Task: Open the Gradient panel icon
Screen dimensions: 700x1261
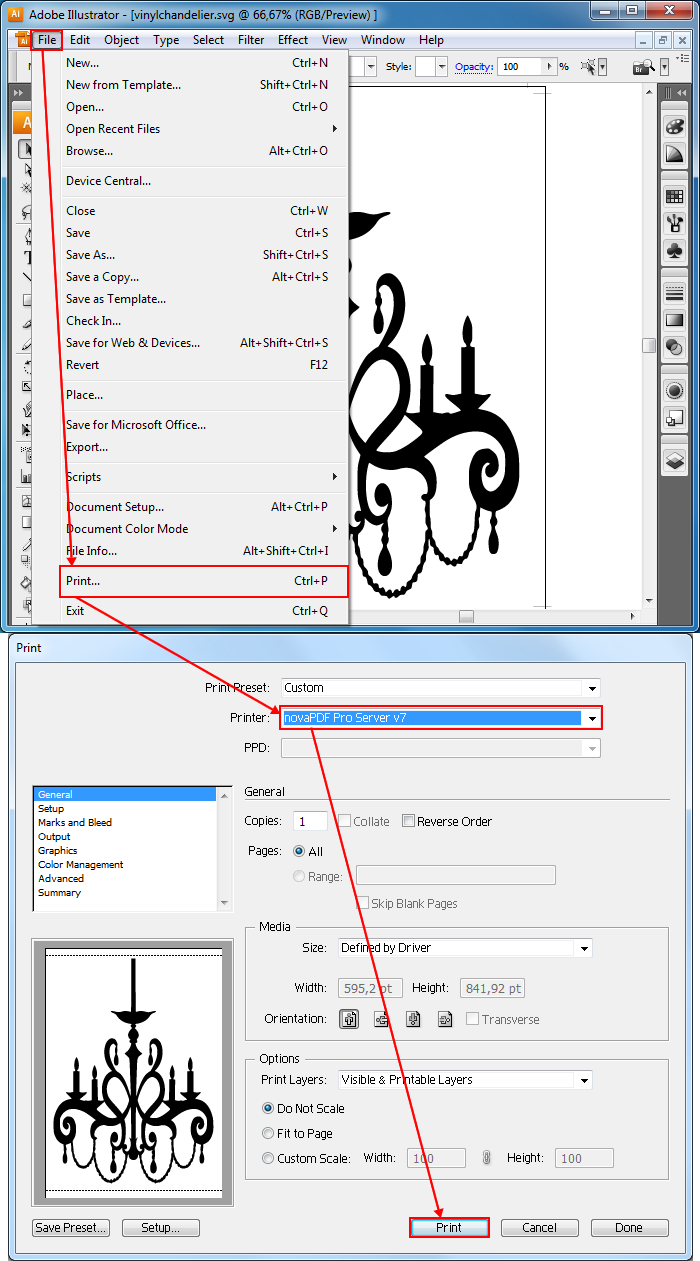Action: pyautogui.click(x=674, y=320)
